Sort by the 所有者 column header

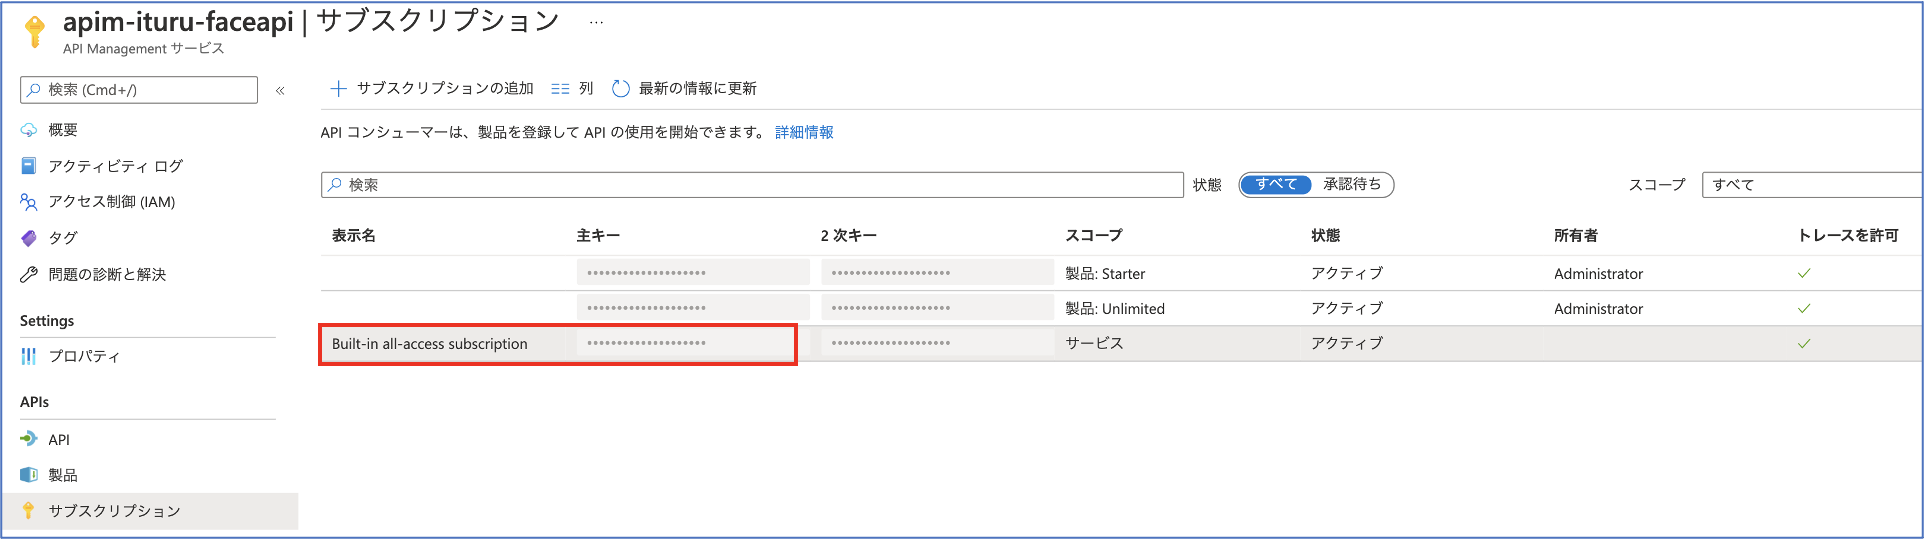pos(1576,235)
